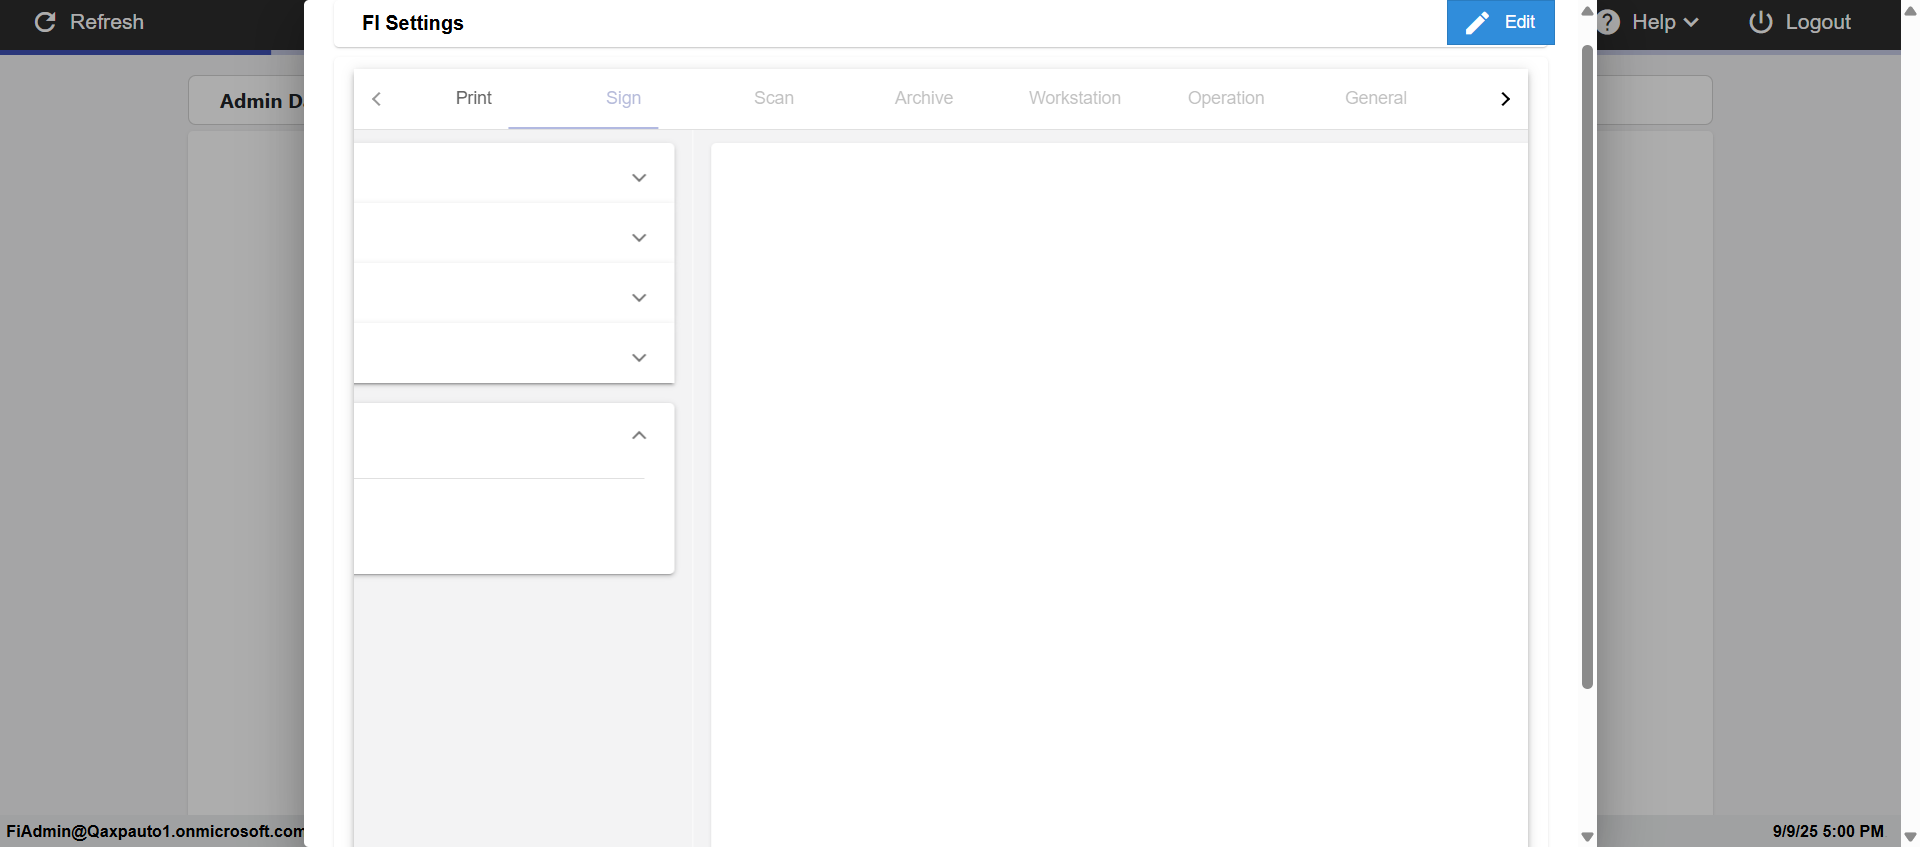Screen dimensions: 1920x847
Task: Open the Operation tab
Action: (x=1226, y=98)
